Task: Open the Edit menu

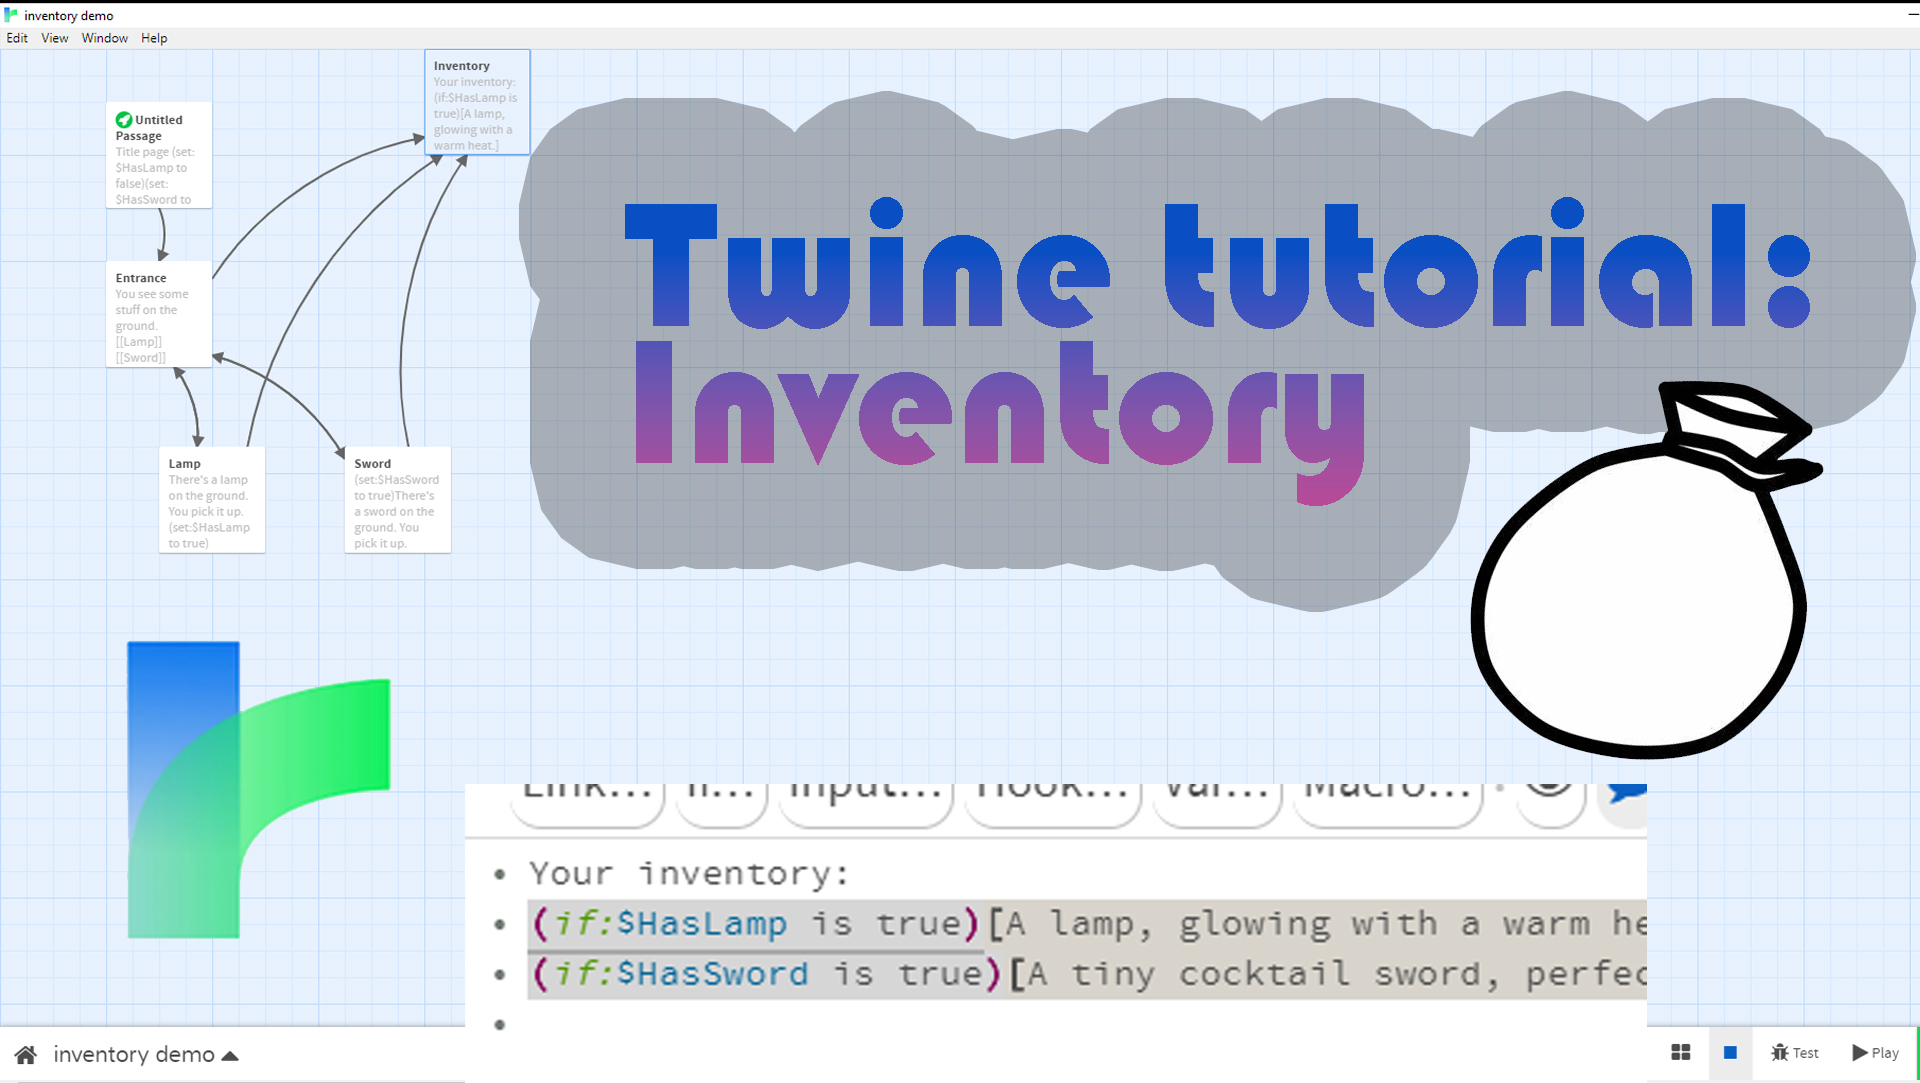Action: [x=16, y=38]
